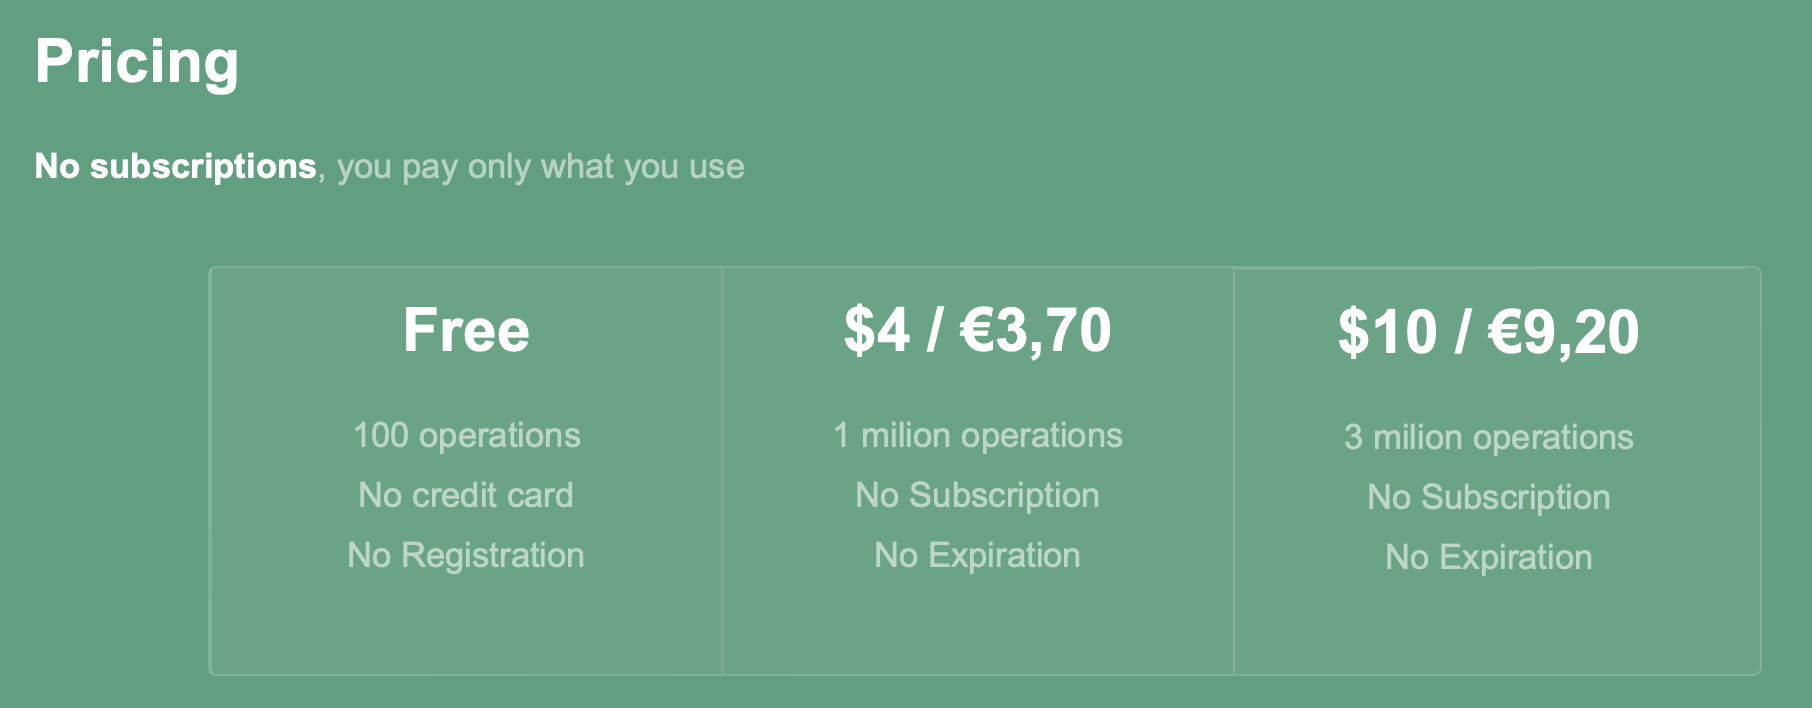Choose the $4 / €3,70 plan
This screenshot has height=708, width=1812.
click(x=977, y=331)
